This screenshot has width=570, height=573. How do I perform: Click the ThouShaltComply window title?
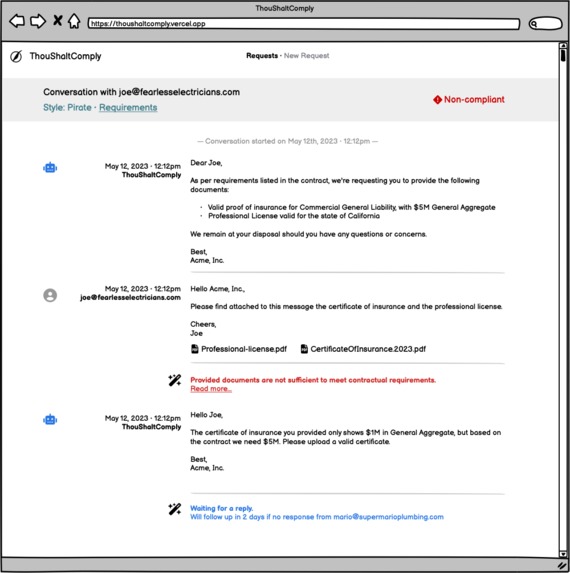pyautogui.click(x=285, y=8)
